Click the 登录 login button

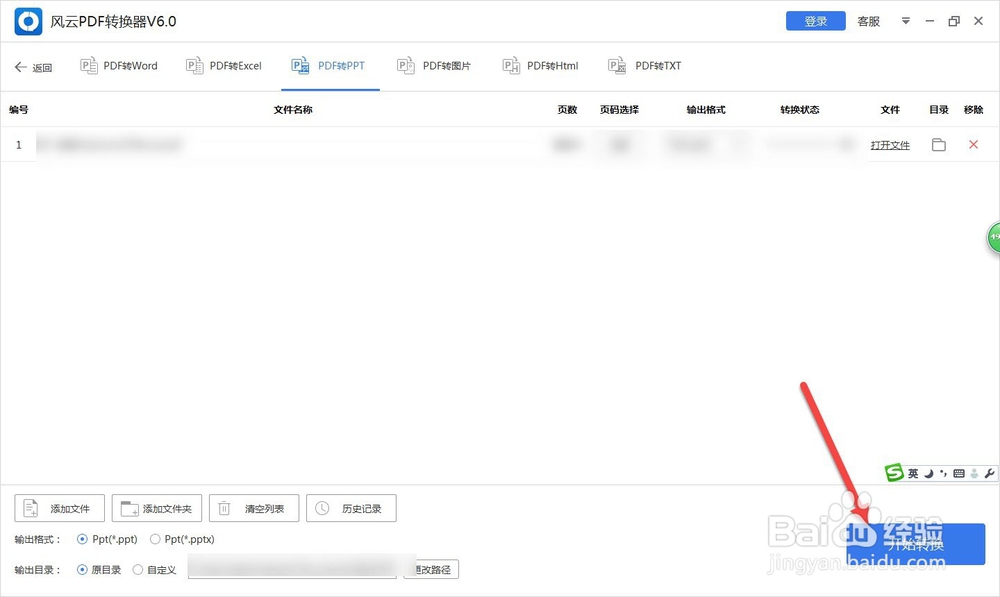tap(816, 21)
